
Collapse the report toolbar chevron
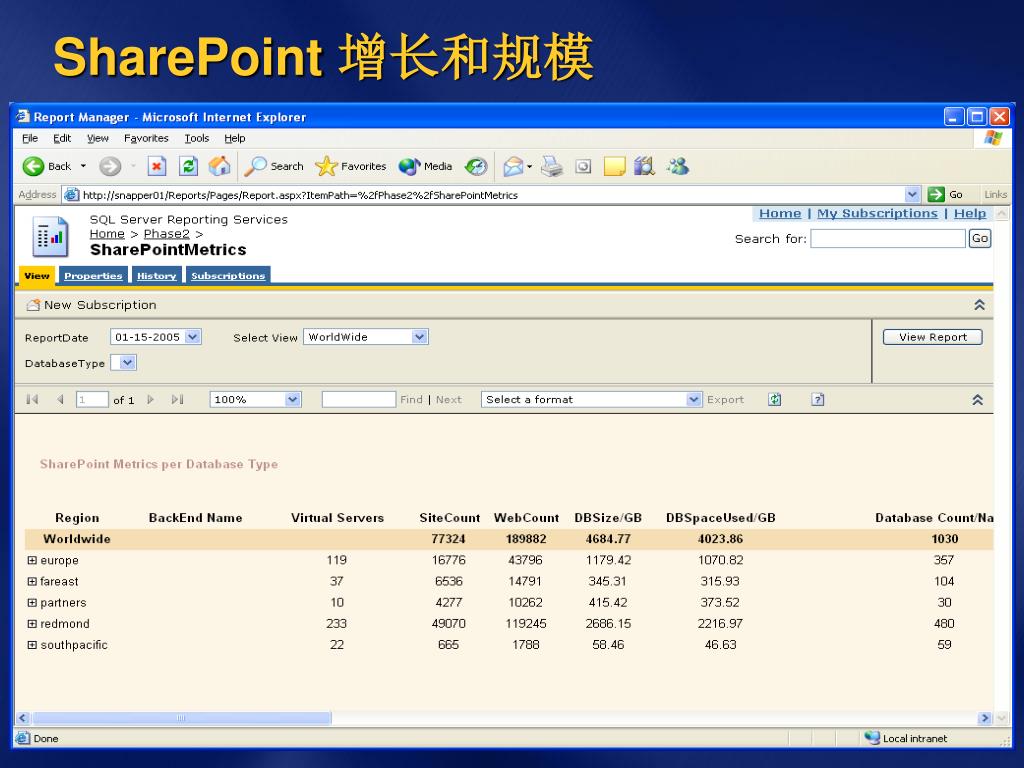[978, 400]
